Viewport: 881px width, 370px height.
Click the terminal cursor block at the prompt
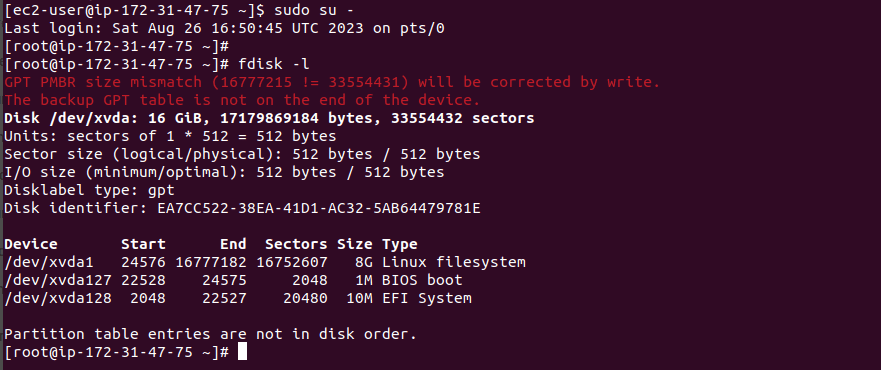(x=242, y=352)
